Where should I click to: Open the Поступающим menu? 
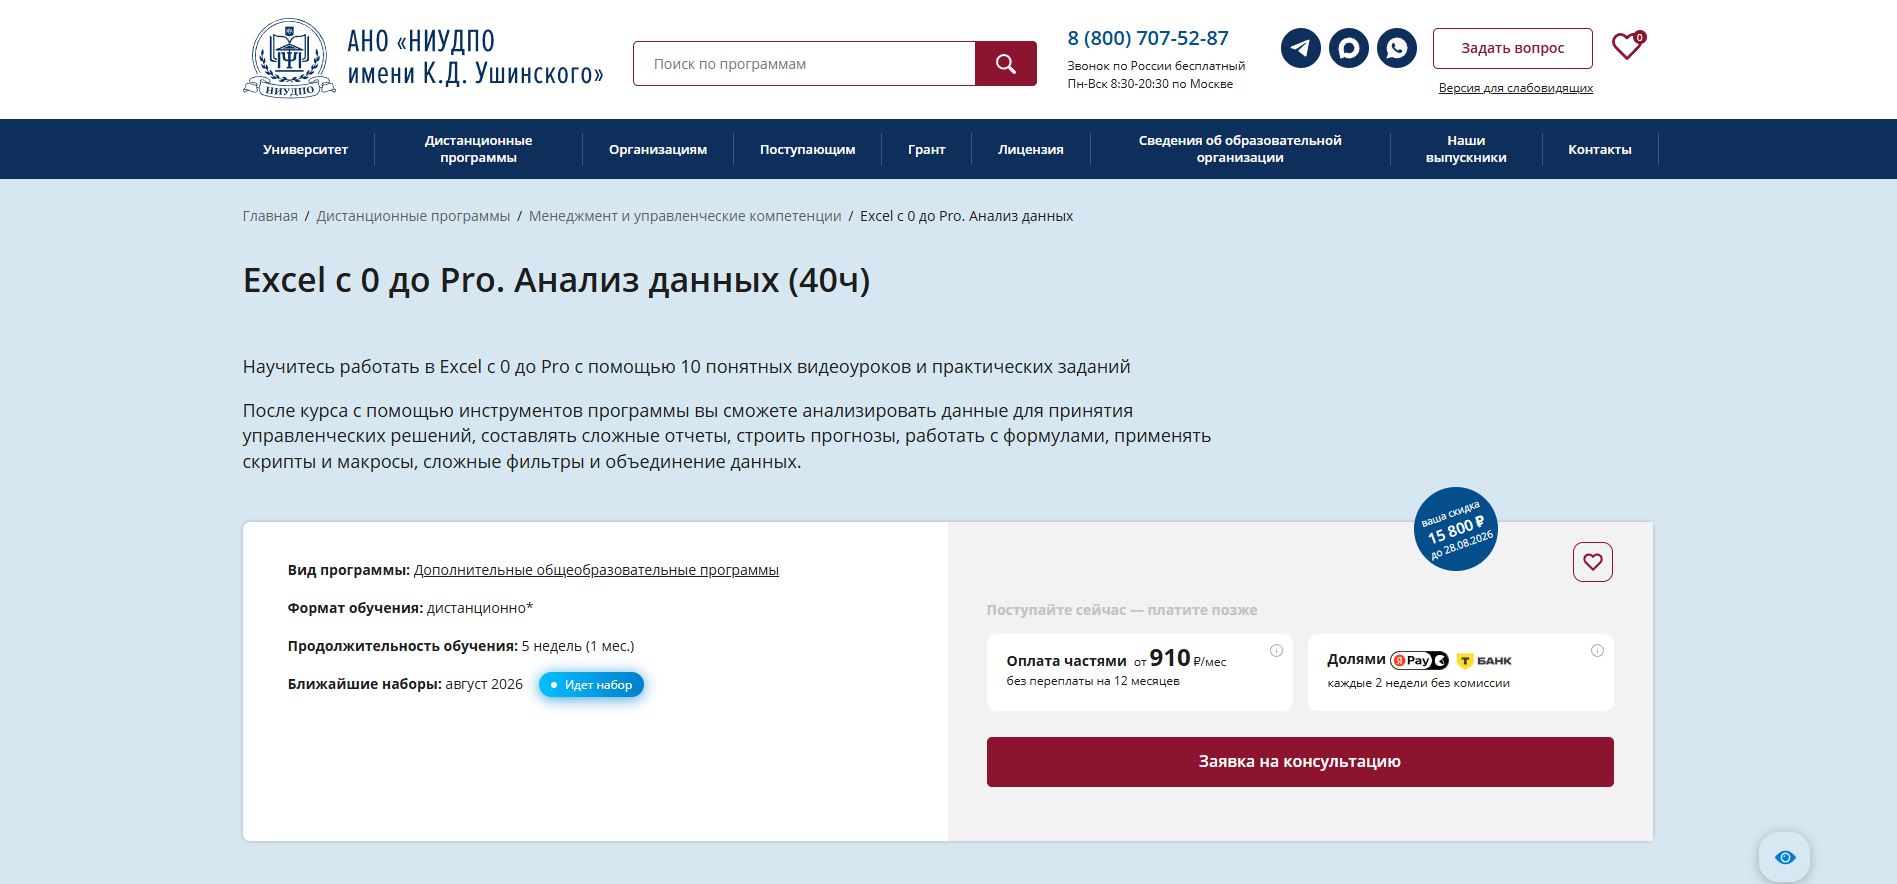pyautogui.click(x=807, y=149)
